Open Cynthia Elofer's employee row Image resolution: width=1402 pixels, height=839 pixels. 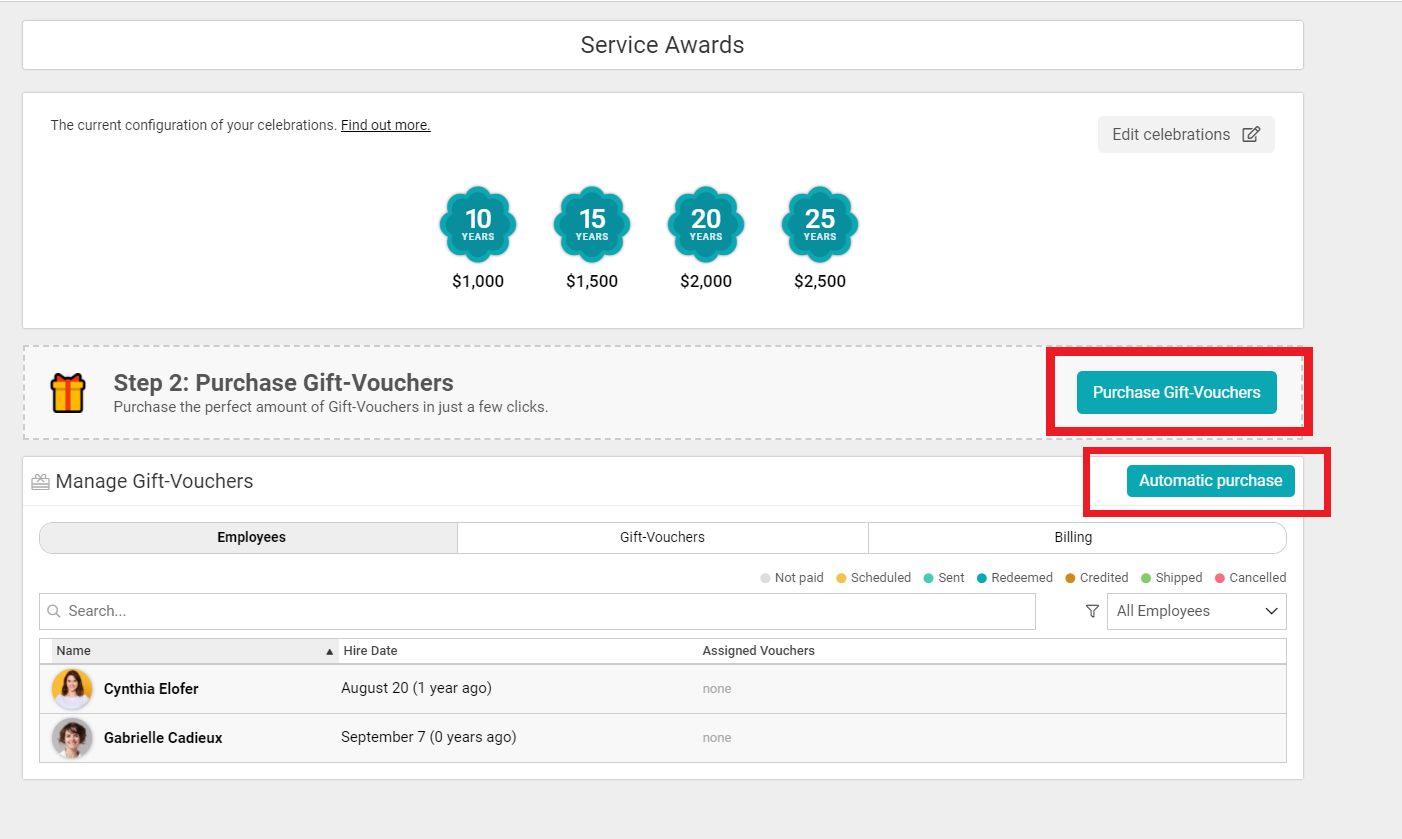tap(151, 689)
